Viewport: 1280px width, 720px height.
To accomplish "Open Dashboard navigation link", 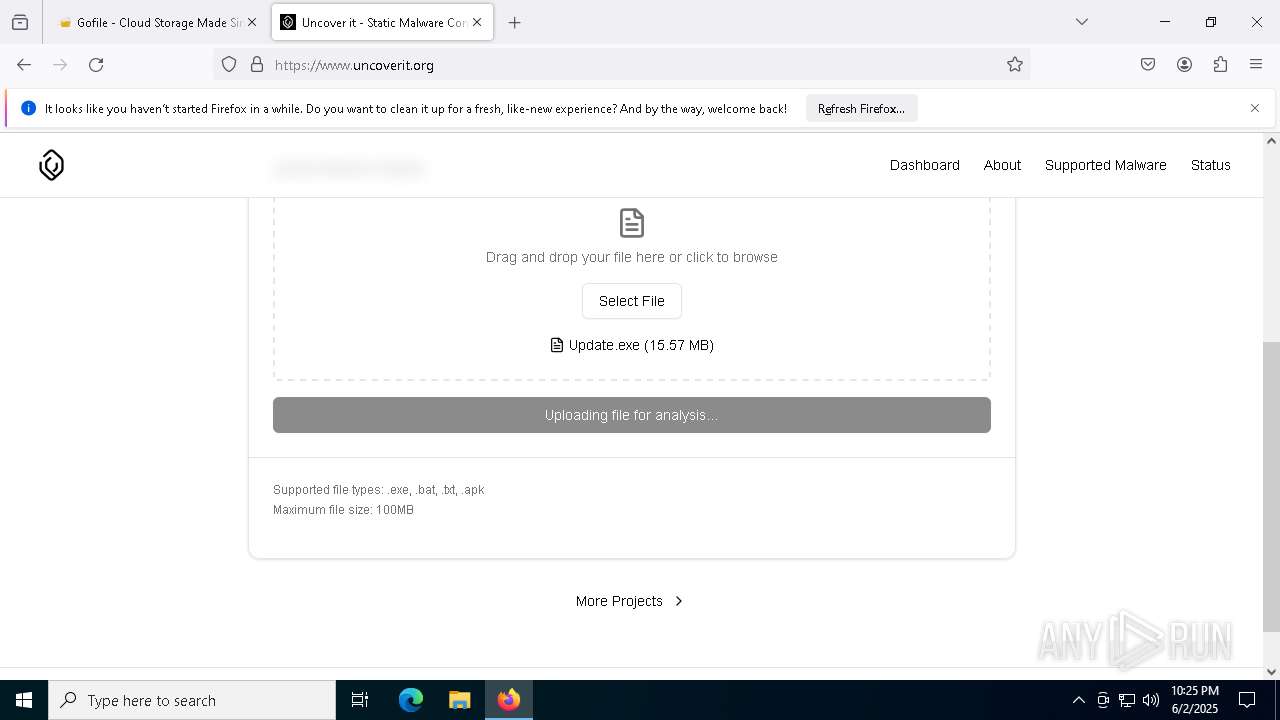I will pyautogui.click(x=925, y=165).
